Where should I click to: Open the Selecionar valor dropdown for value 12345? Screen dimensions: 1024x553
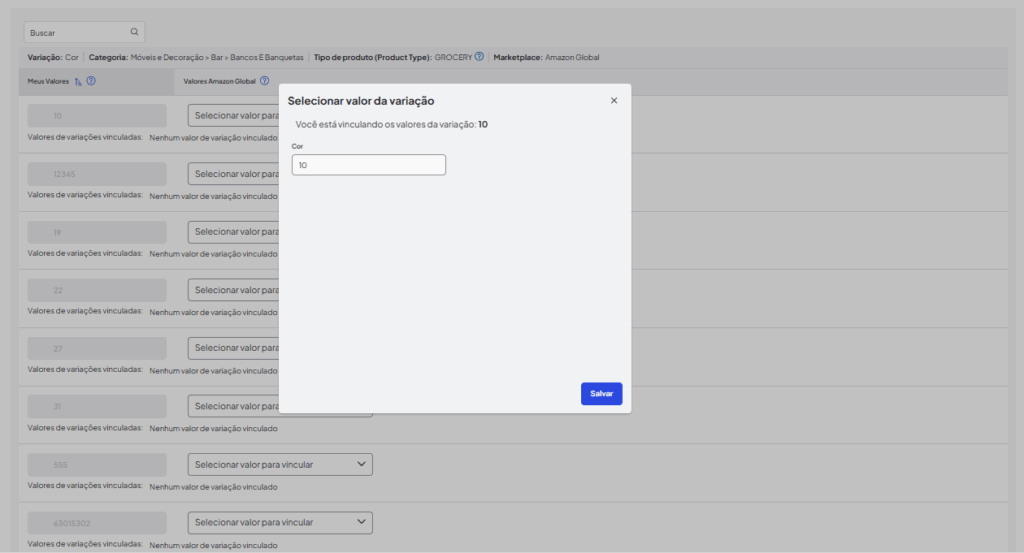coord(232,174)
